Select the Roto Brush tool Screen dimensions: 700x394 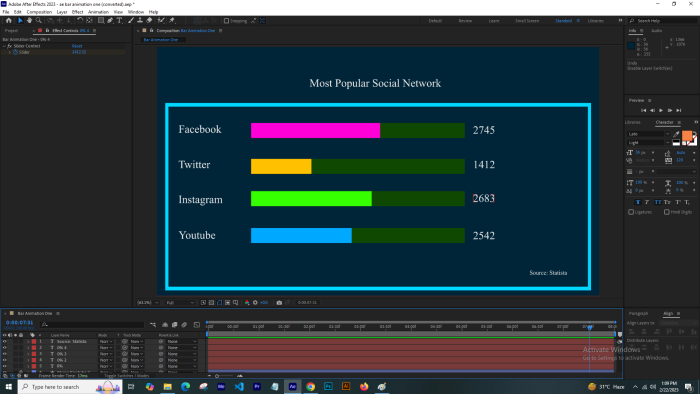tap(161, 21)
